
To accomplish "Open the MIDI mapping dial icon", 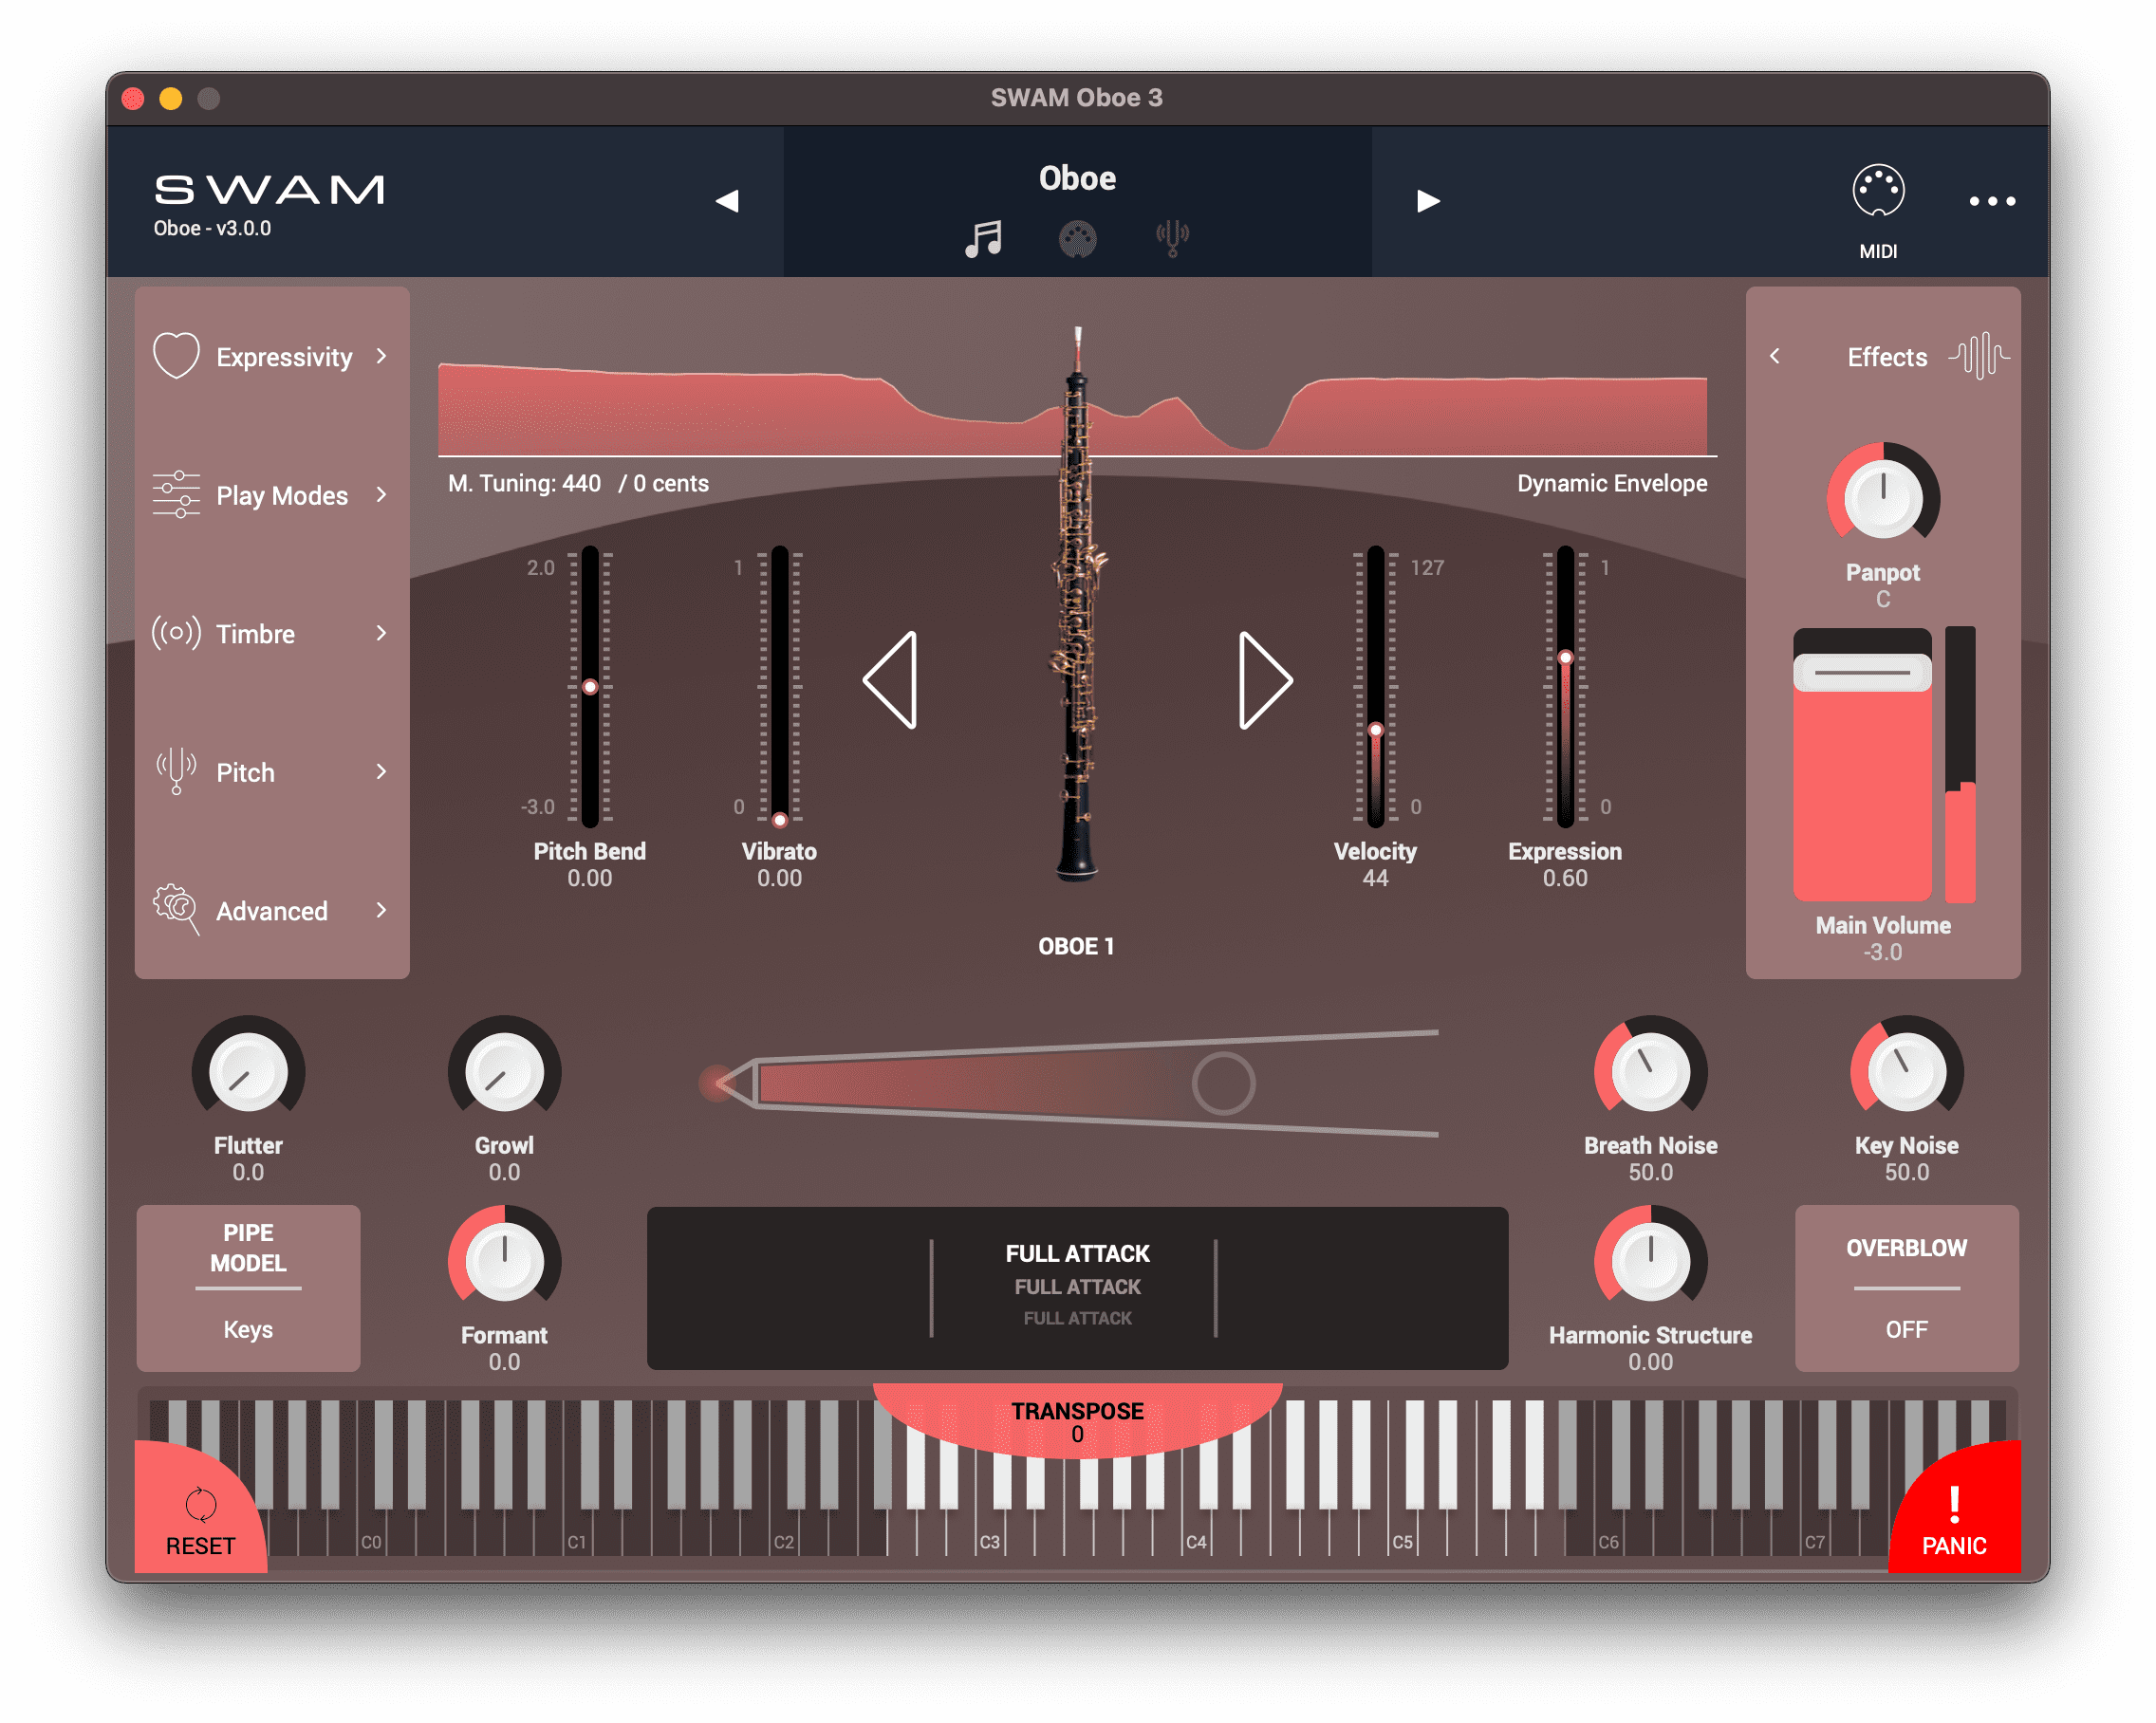I will (x=1878, y=190).
